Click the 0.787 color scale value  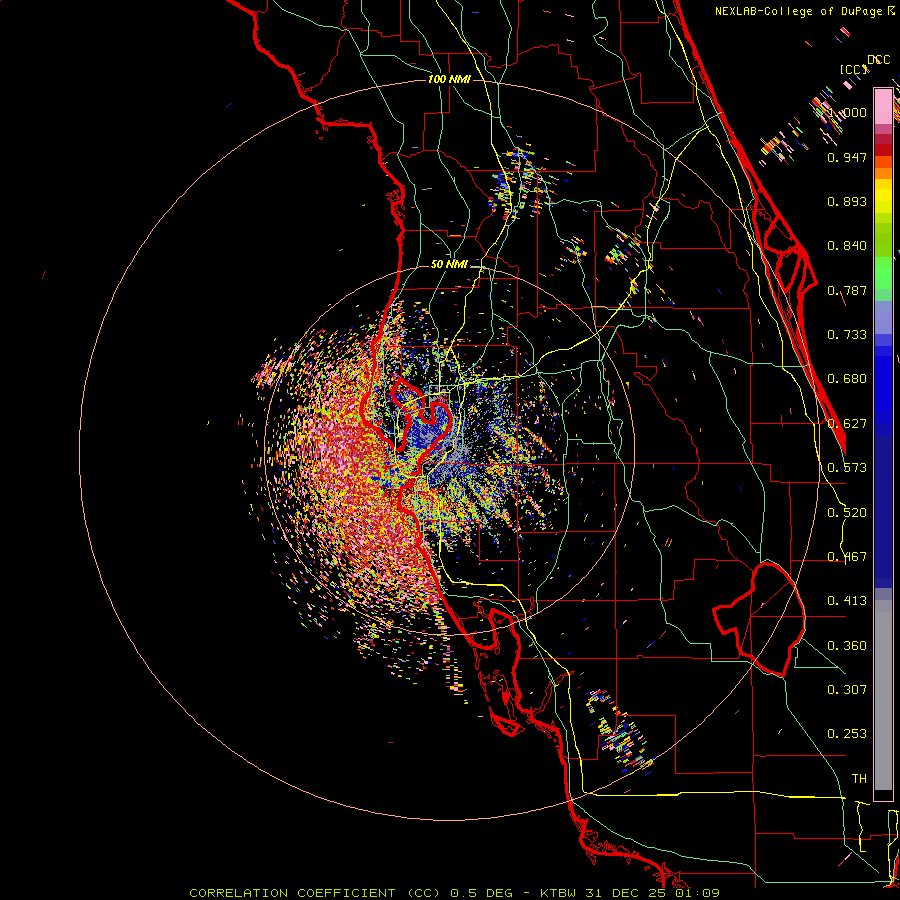847,290
